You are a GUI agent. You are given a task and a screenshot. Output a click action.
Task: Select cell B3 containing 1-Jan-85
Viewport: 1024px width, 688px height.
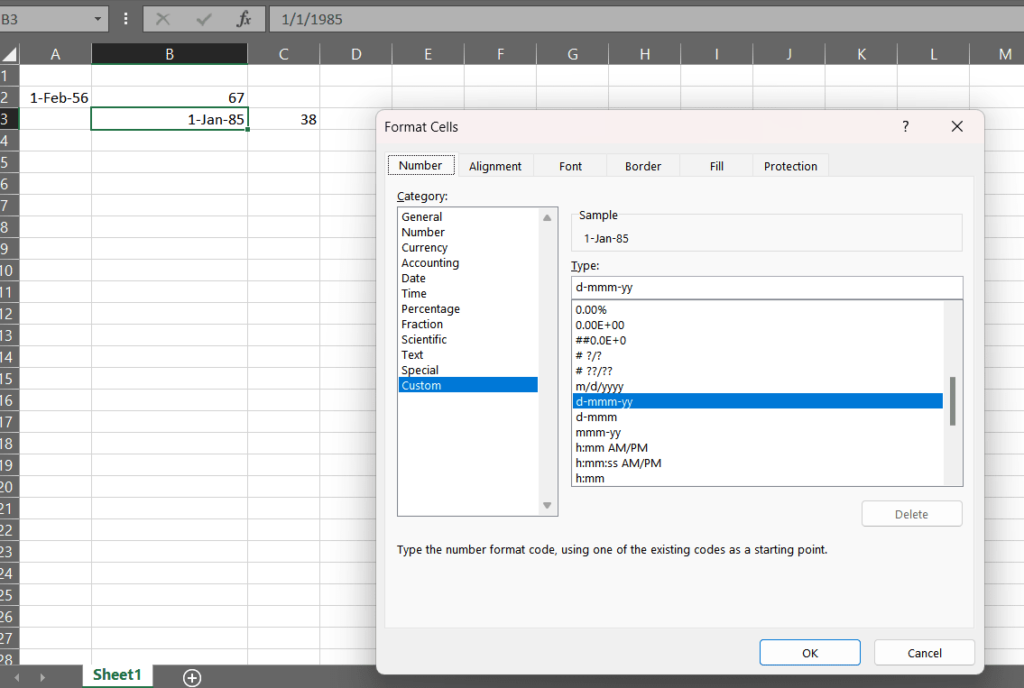tap(169, 119)
